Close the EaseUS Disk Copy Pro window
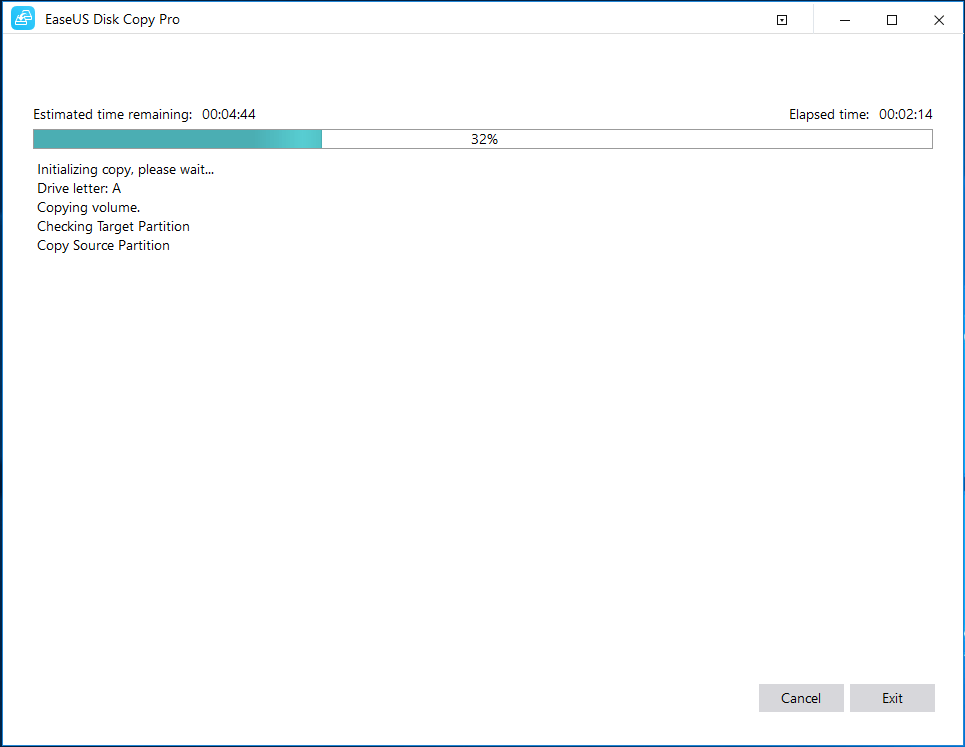This screenshot has width=965, height=747. tap(939, 20)
